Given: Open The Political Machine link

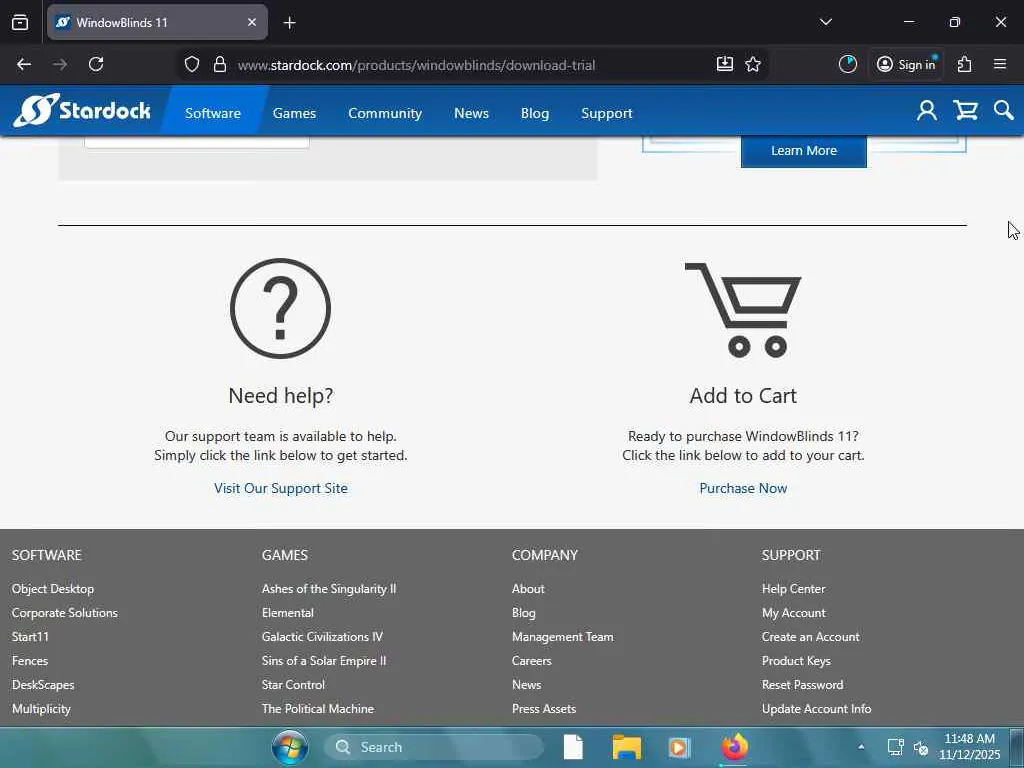Looking at the screenshot, I should coord(318,709).
